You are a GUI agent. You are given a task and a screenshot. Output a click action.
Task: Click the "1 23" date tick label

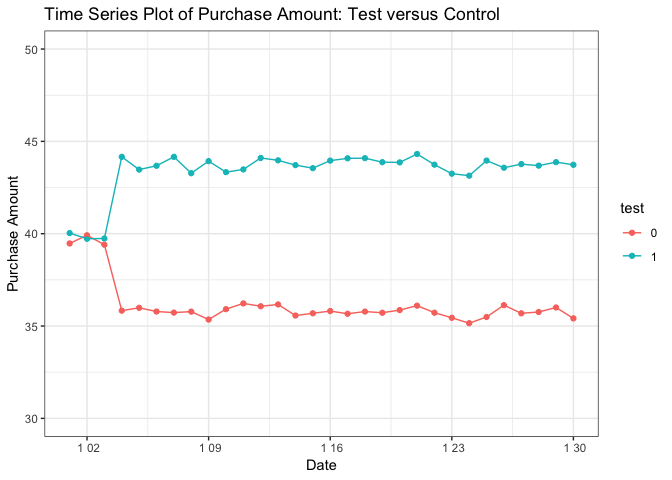click(451, 449)
